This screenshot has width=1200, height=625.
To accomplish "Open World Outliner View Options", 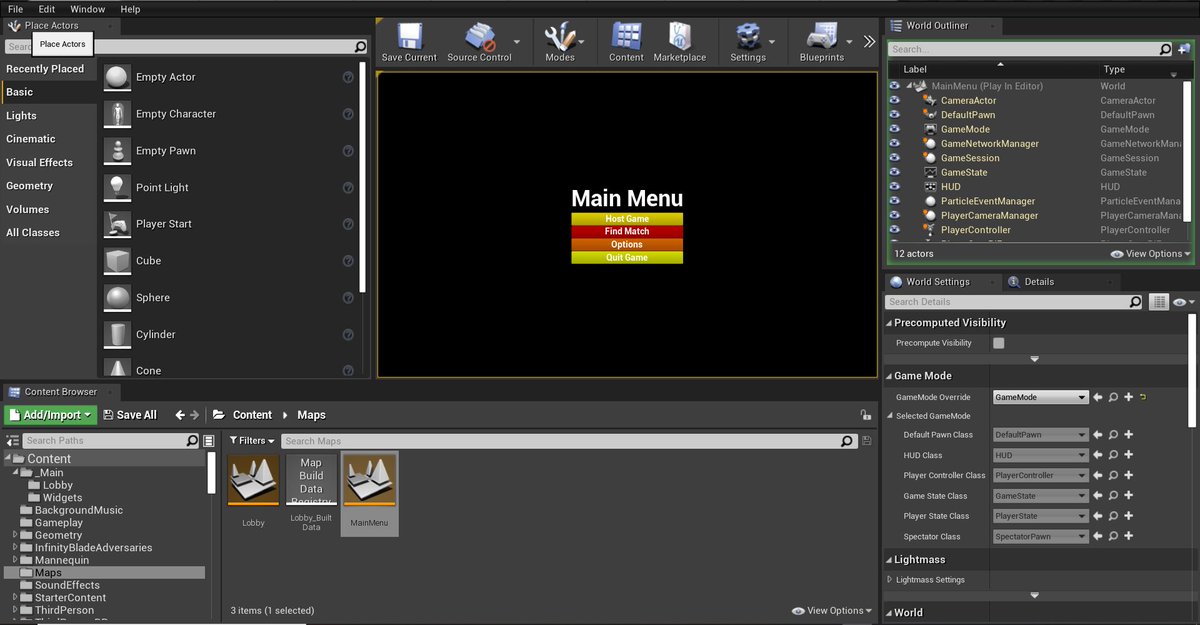I will [x=1151, y=254].
